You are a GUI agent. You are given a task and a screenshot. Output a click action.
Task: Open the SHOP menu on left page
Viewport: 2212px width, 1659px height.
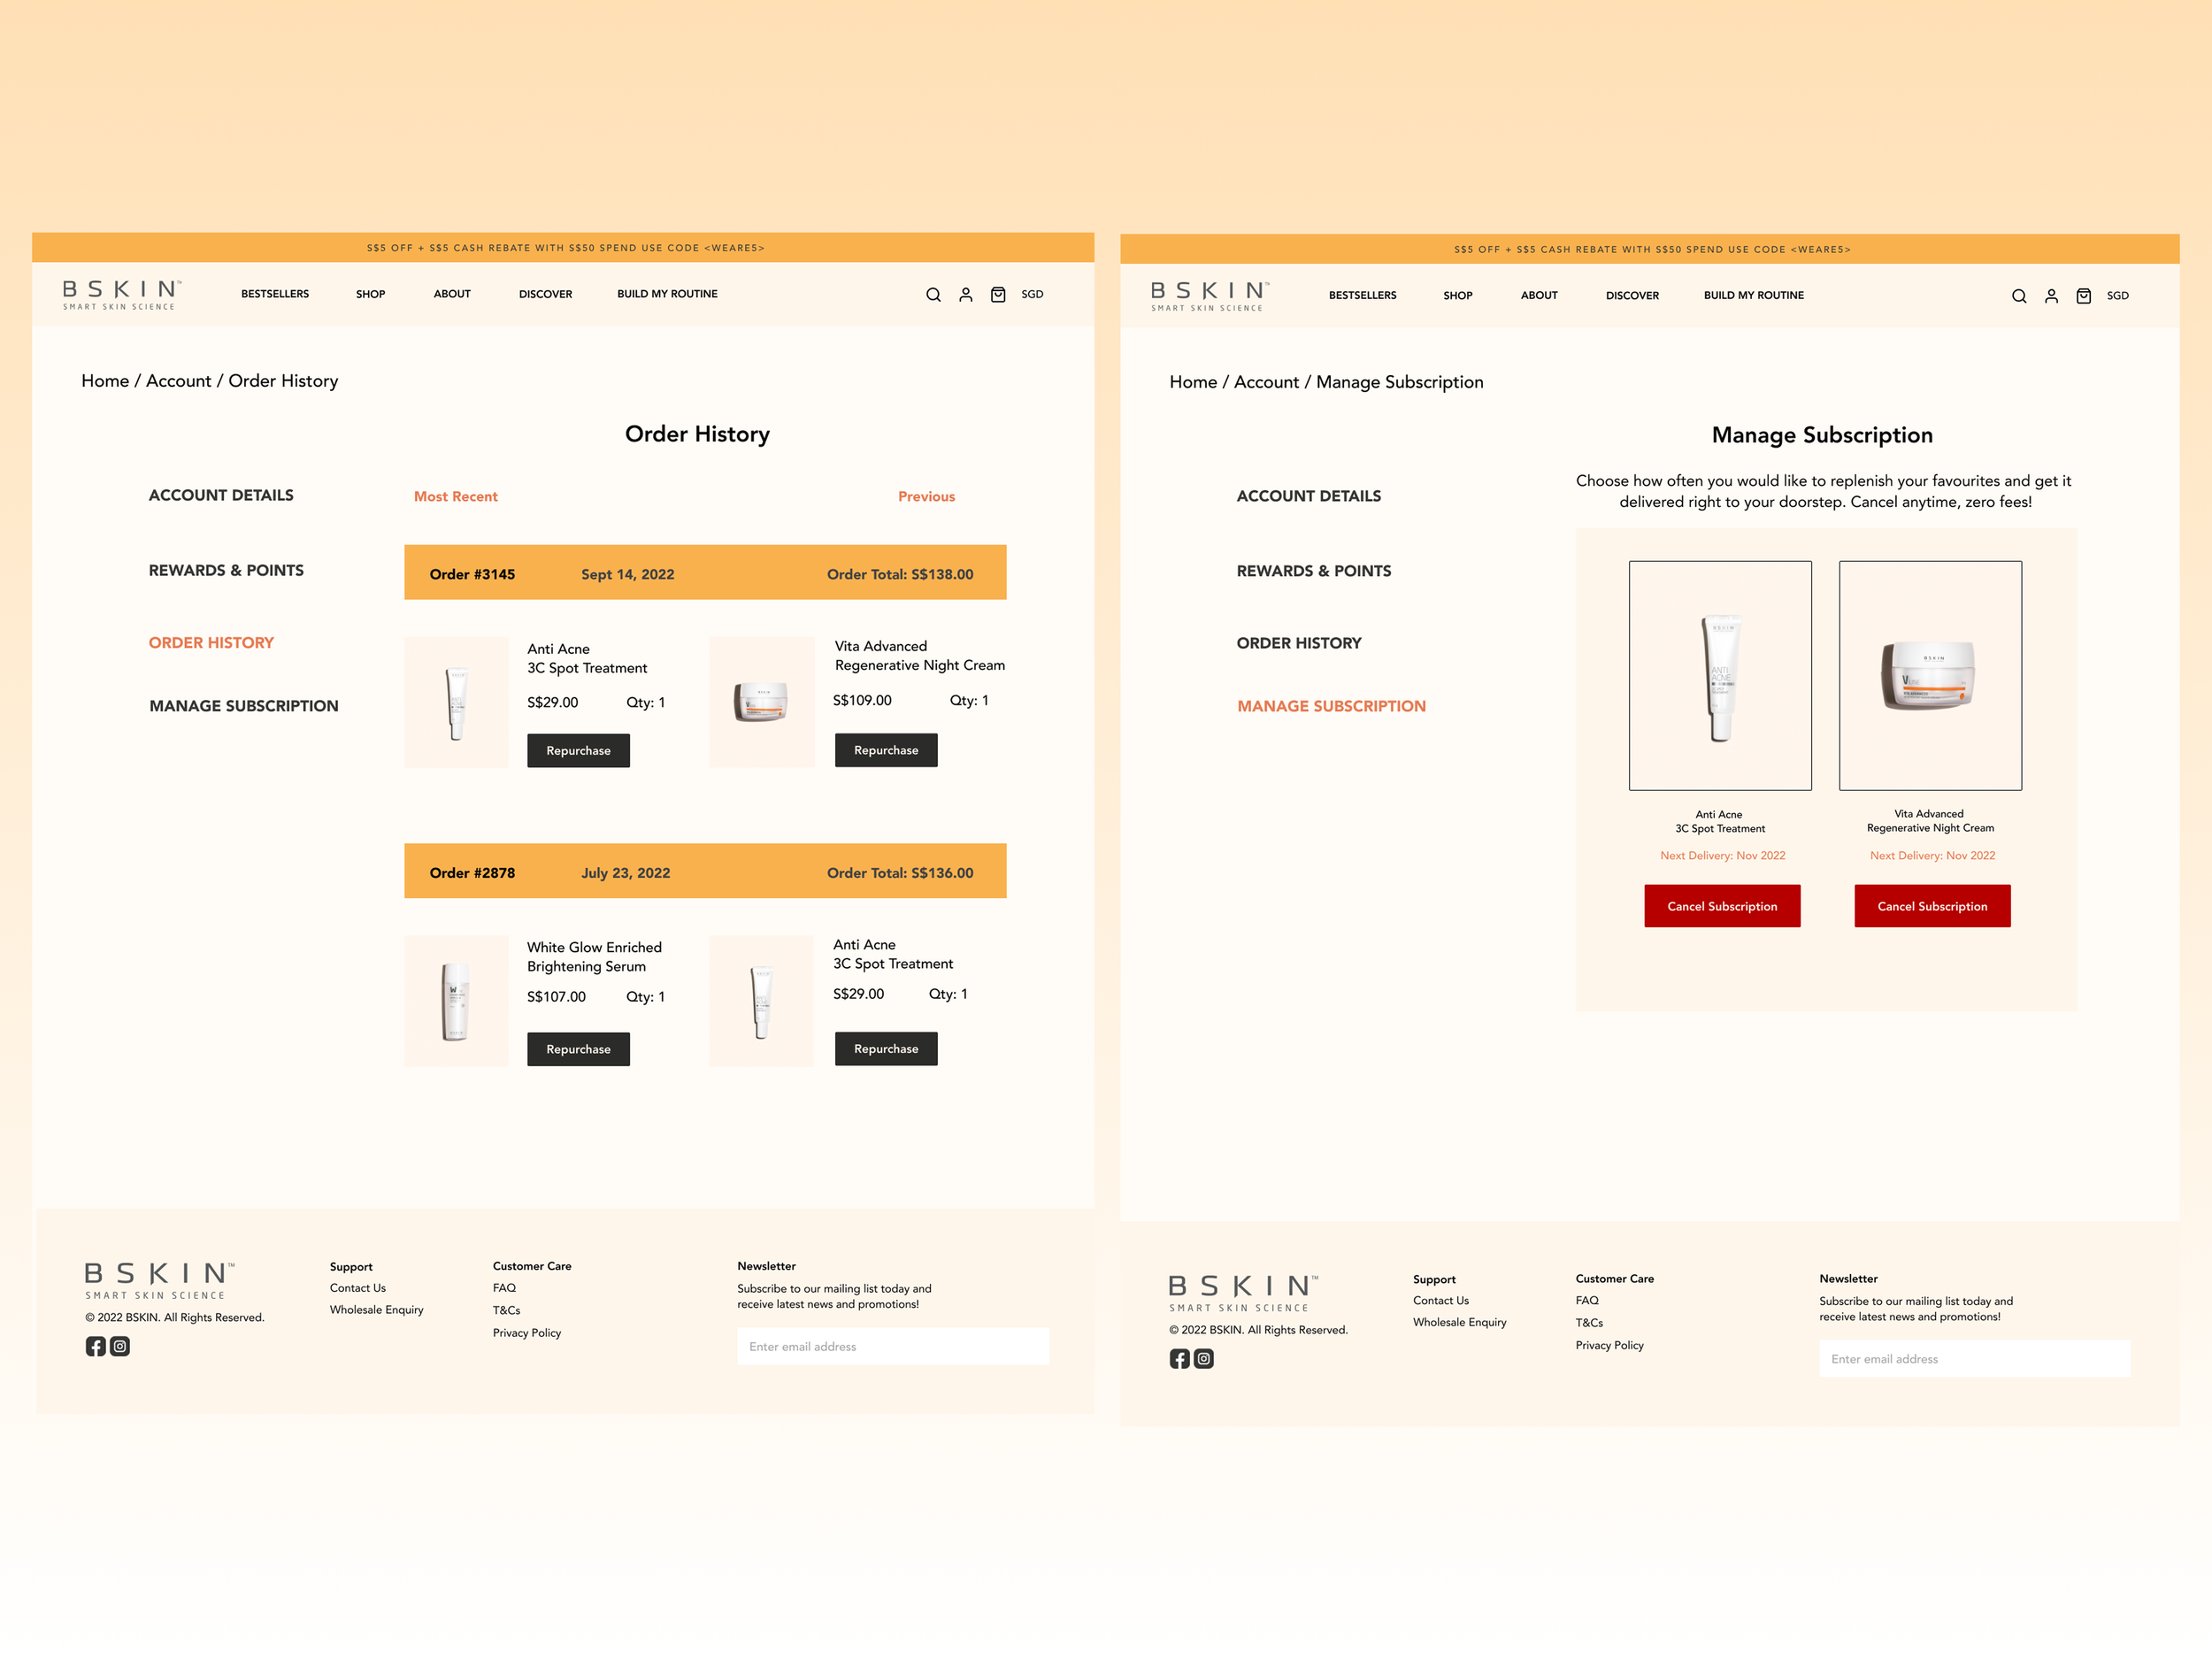click(370, 294)
